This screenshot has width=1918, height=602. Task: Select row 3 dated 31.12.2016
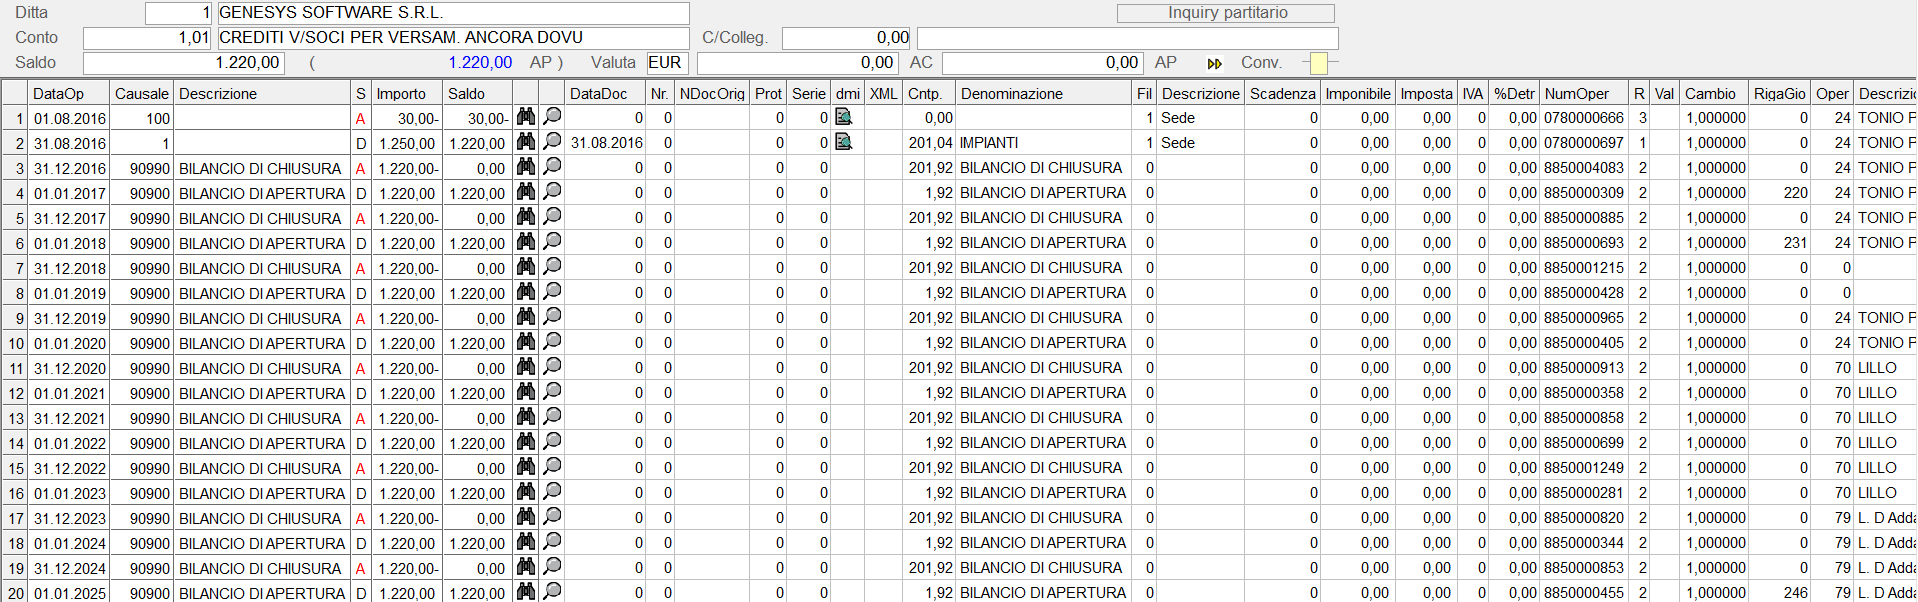tap(69, 168)
